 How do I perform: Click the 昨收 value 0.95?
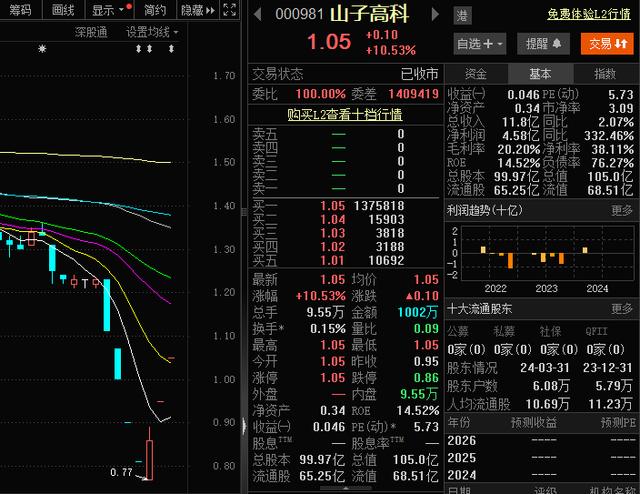pyautogui.click(x=426, y=361)
